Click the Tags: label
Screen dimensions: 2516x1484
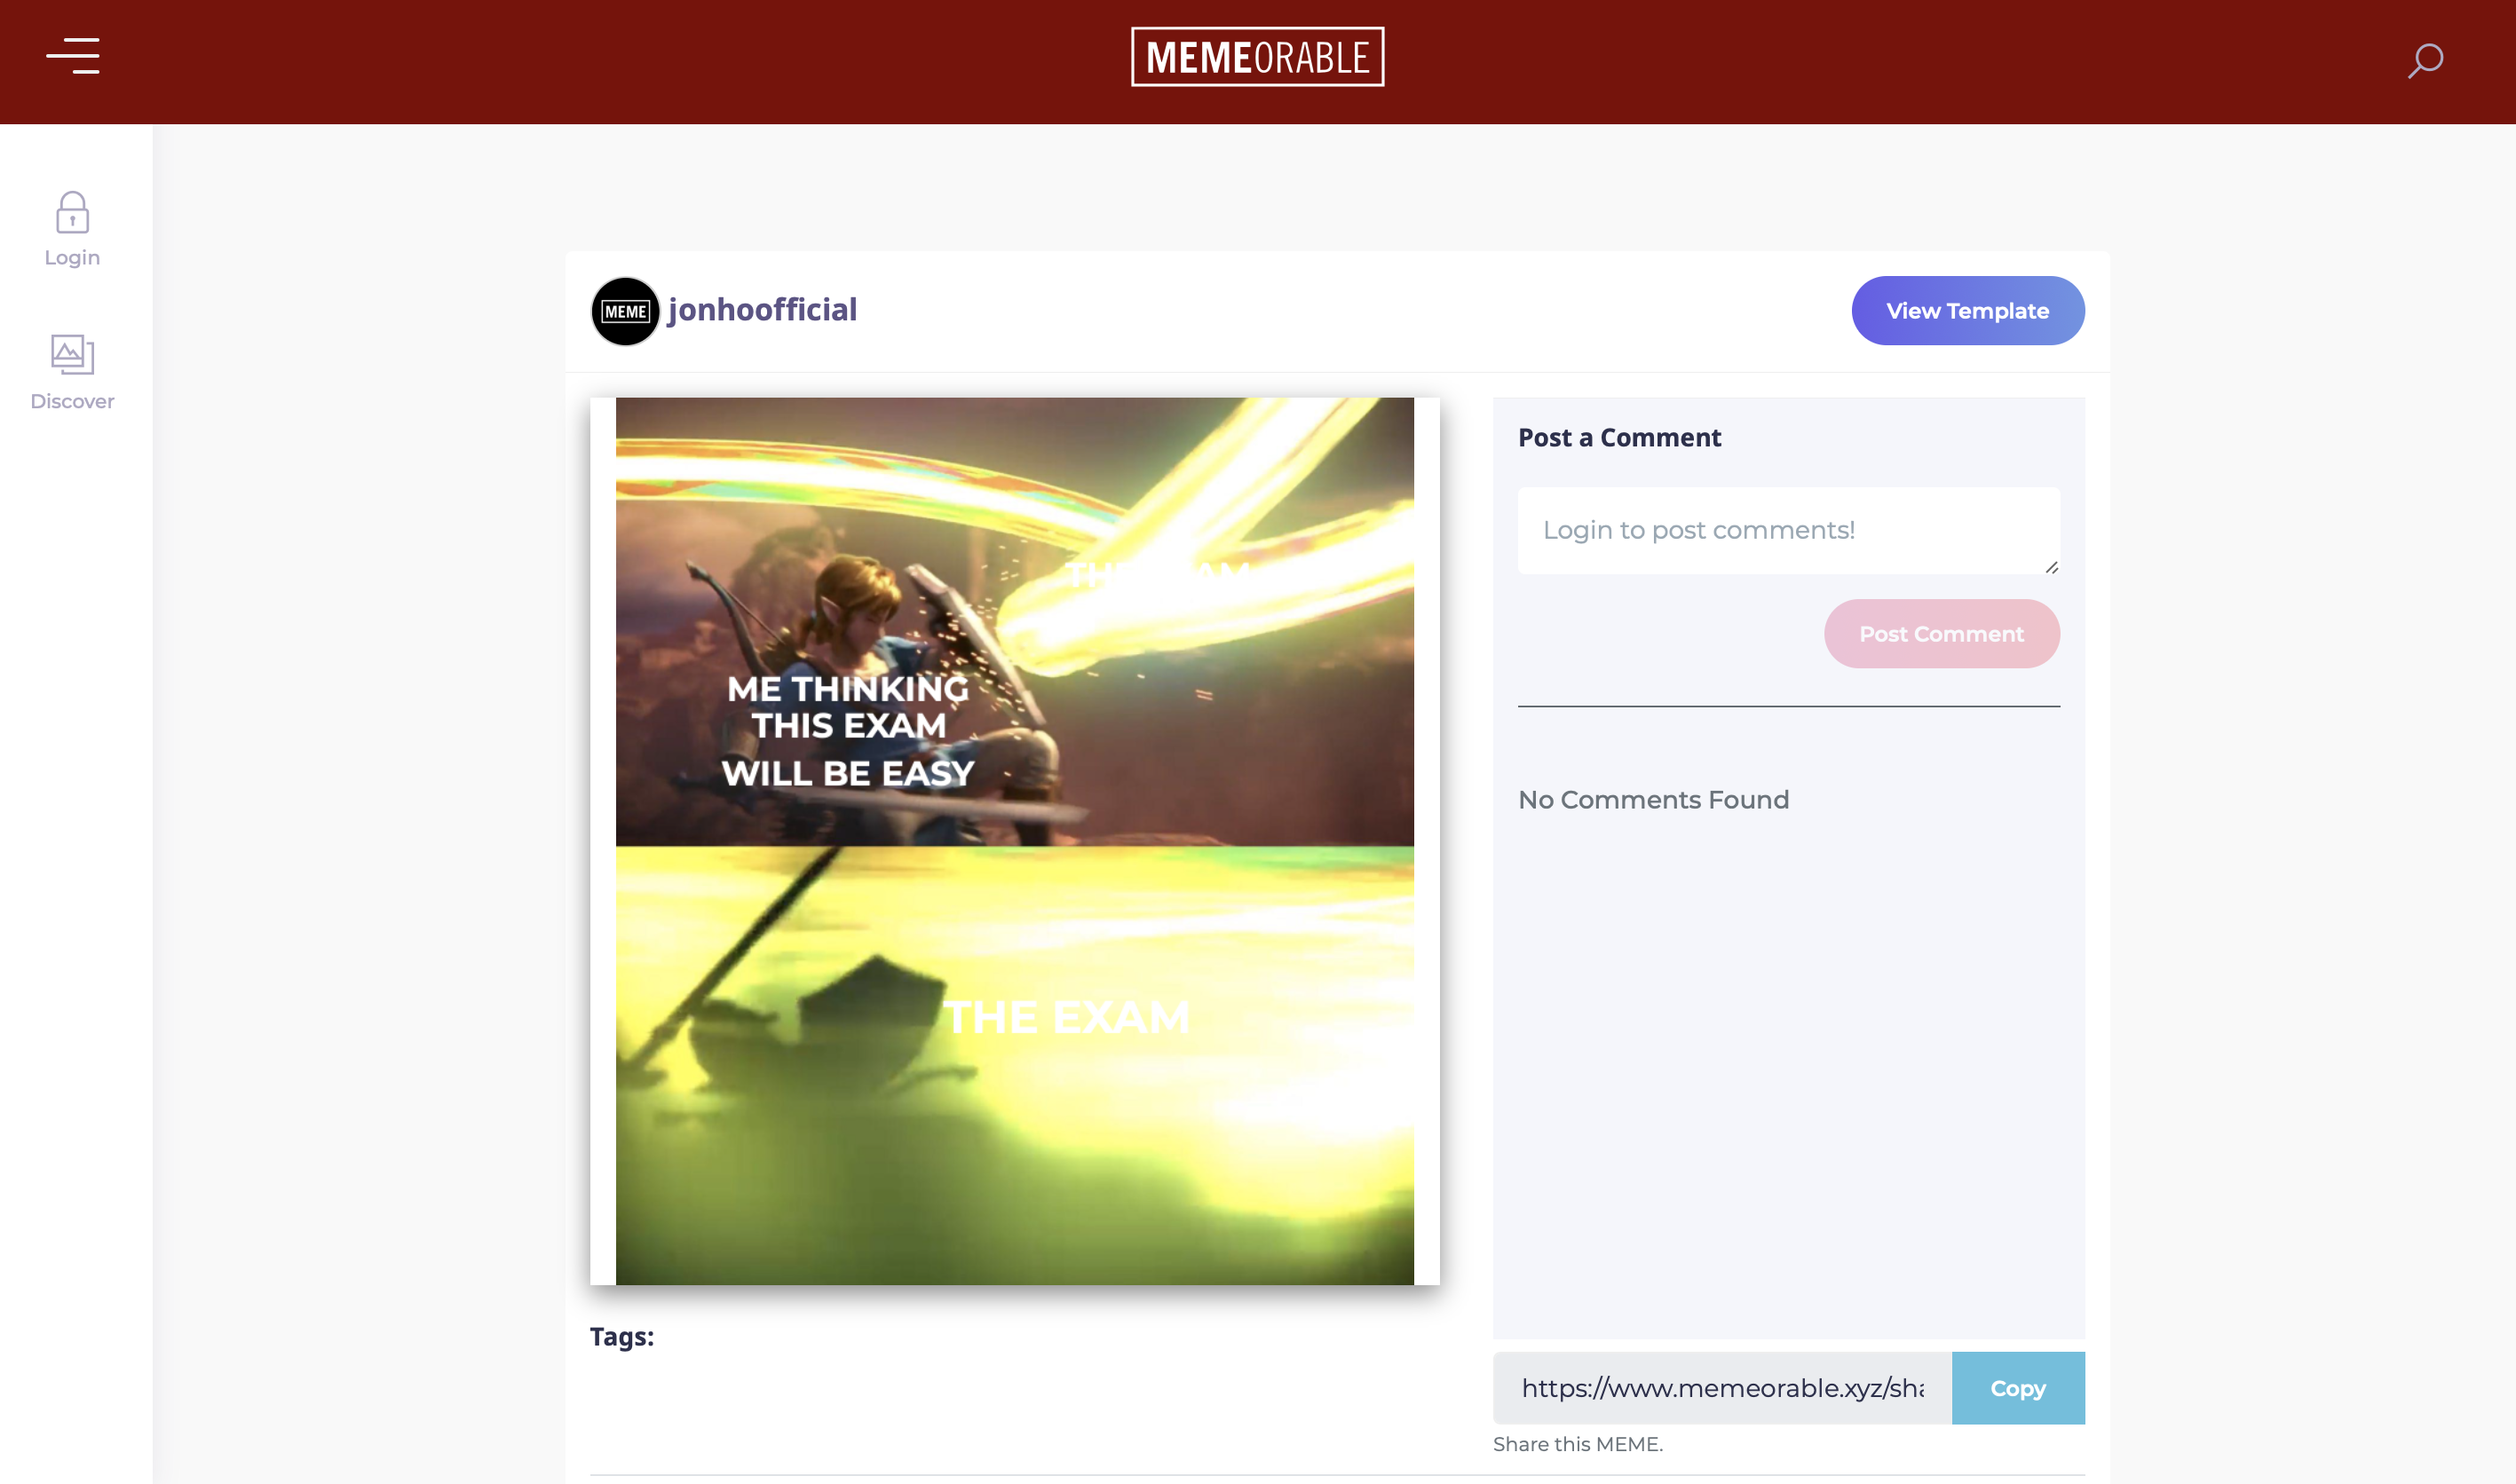[621, 1337]
